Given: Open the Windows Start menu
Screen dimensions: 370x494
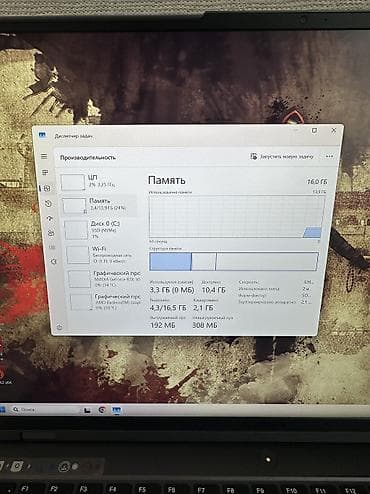Looking at the screenshot, I should pos(2,409).
